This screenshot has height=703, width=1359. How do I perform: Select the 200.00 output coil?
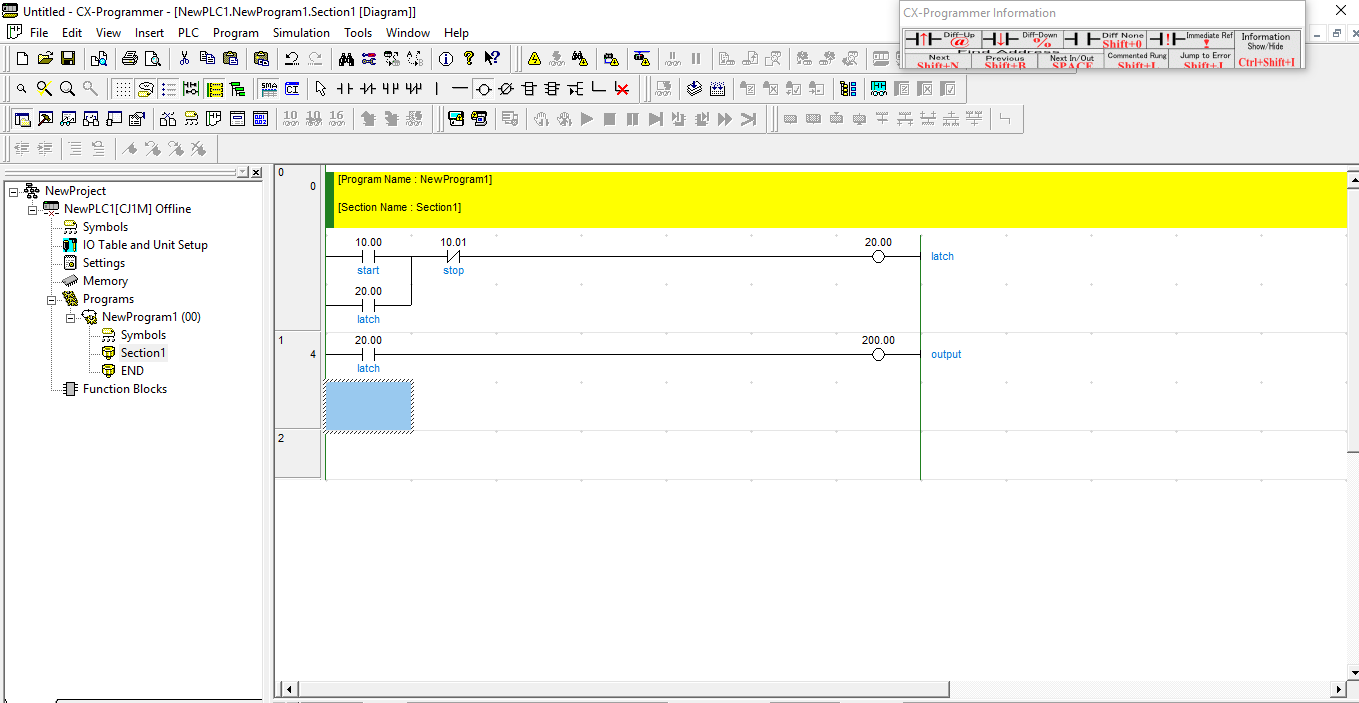tap(878, 354)
